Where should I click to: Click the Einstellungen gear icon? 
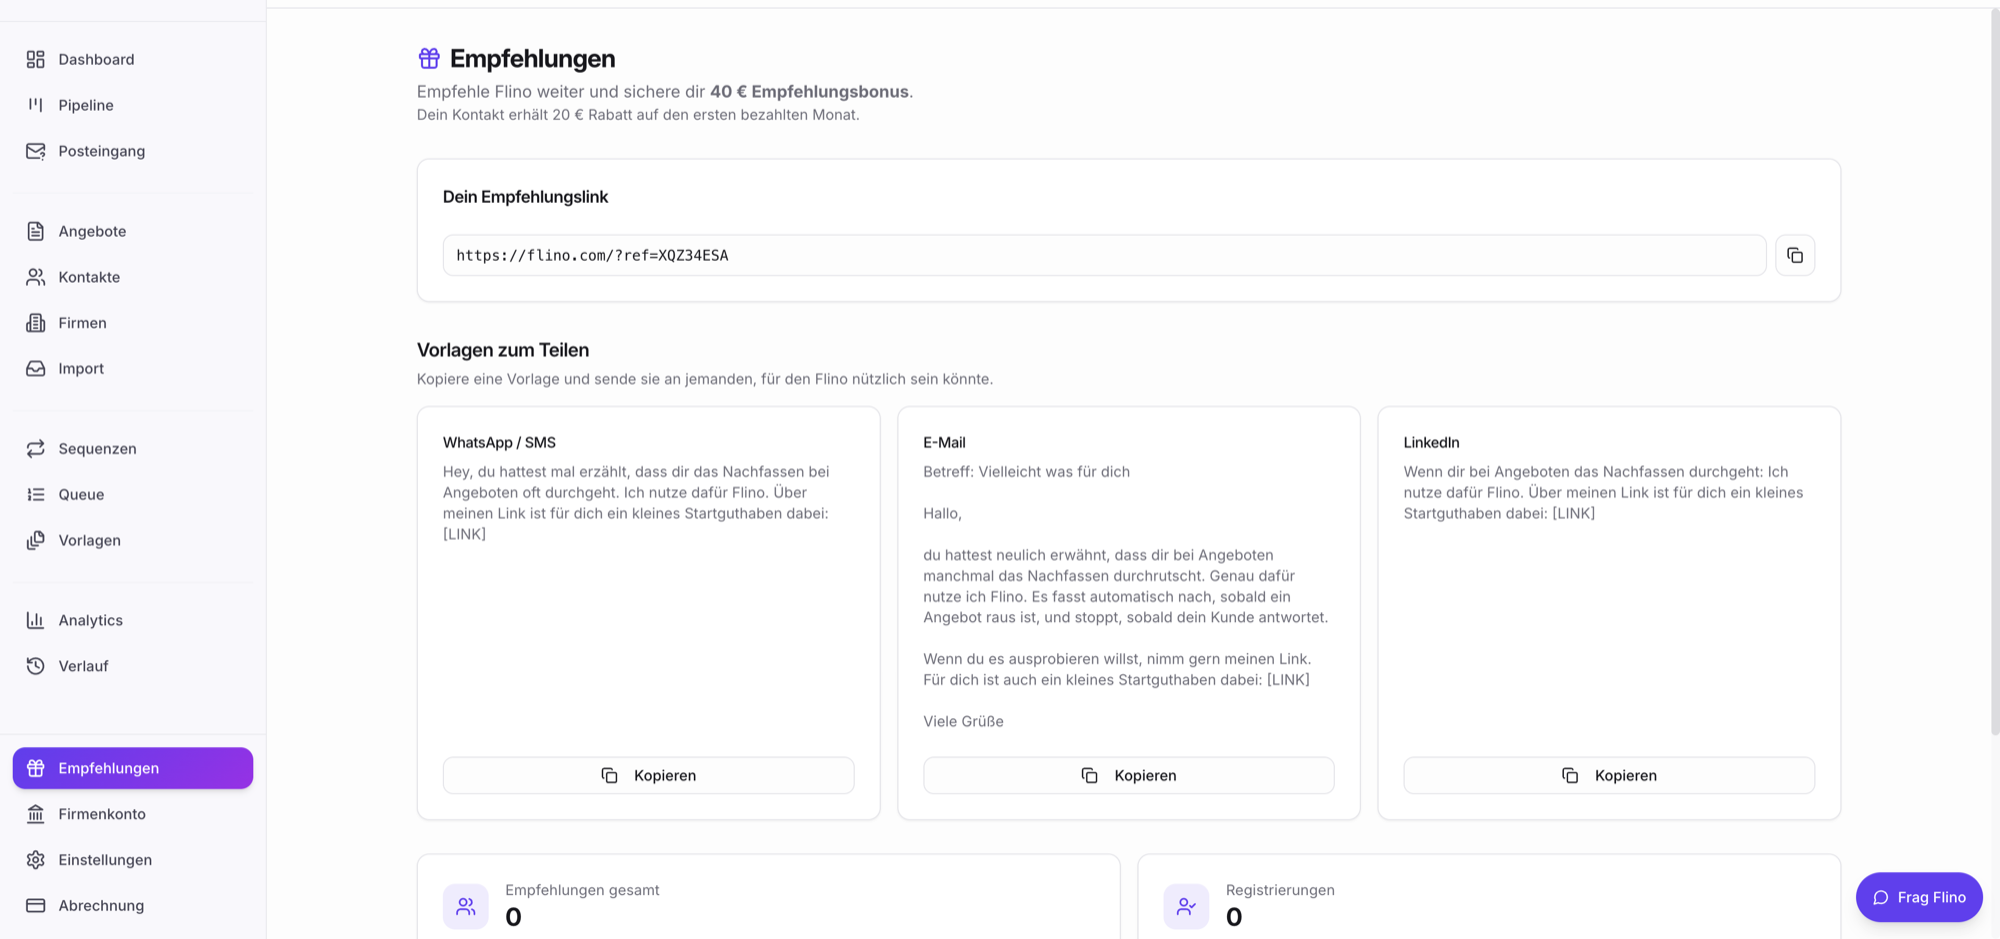[x=36, y=860]
